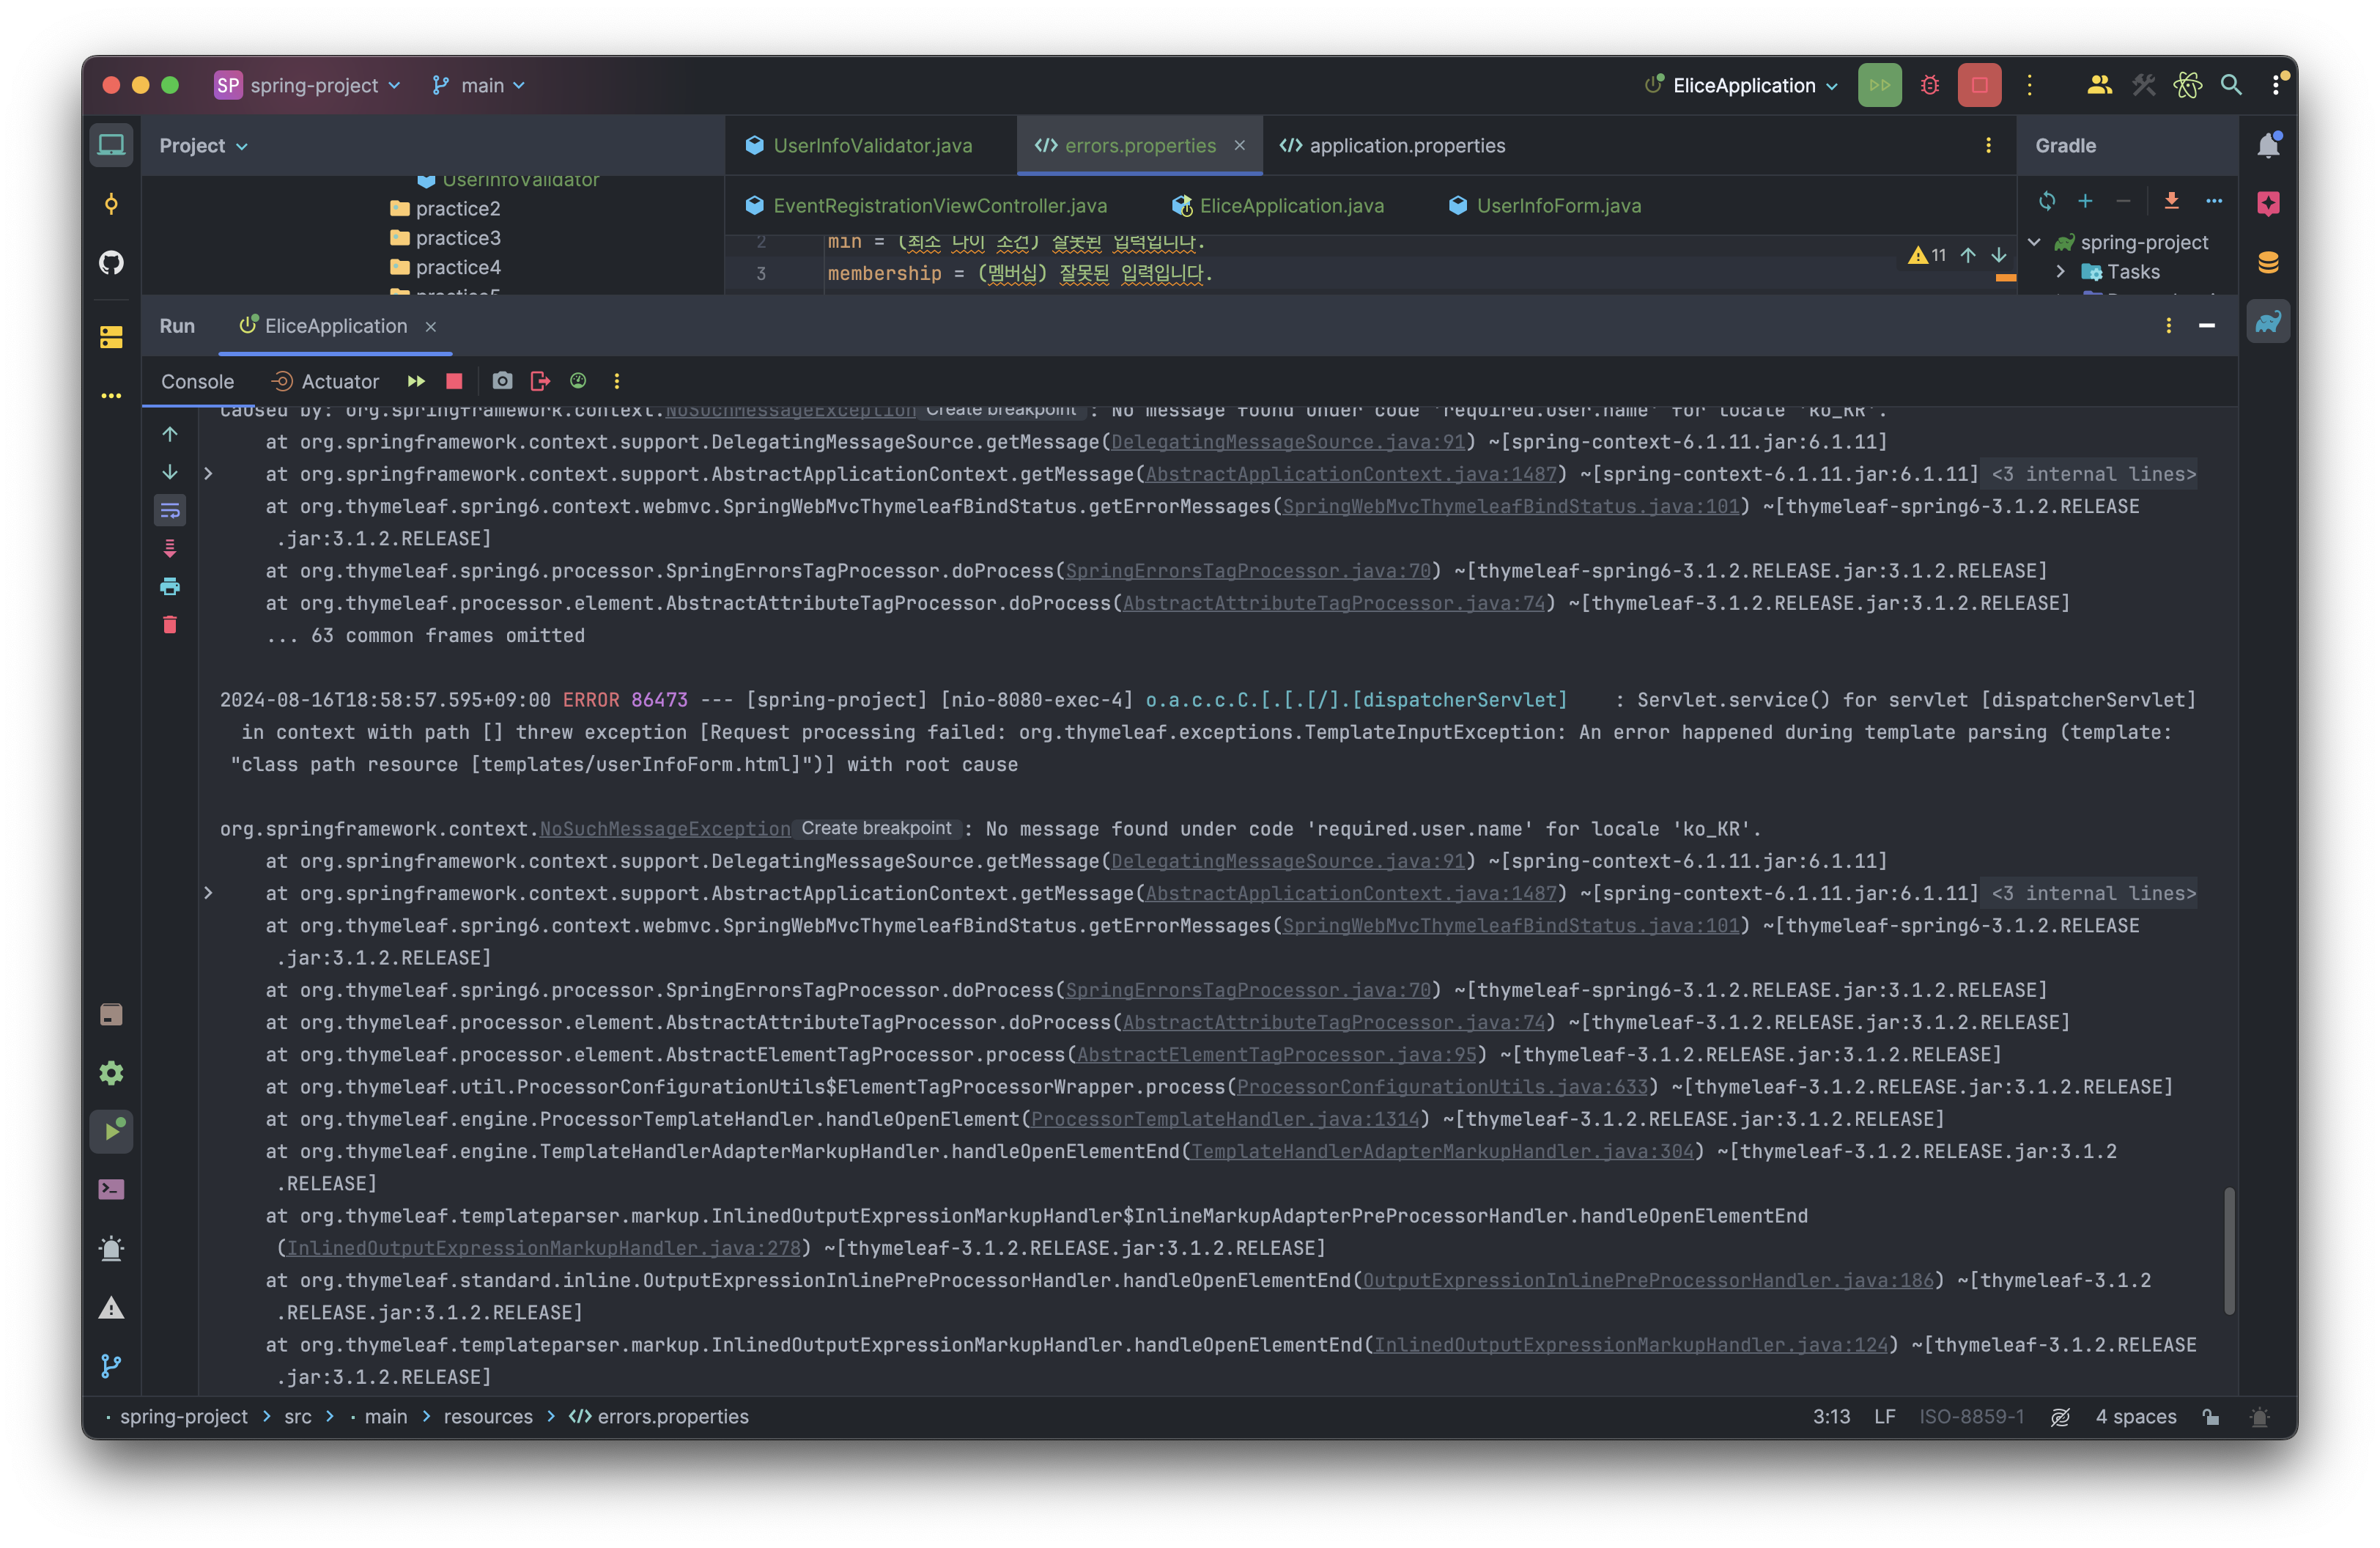Switch to application.properties editor tab

1406,146
